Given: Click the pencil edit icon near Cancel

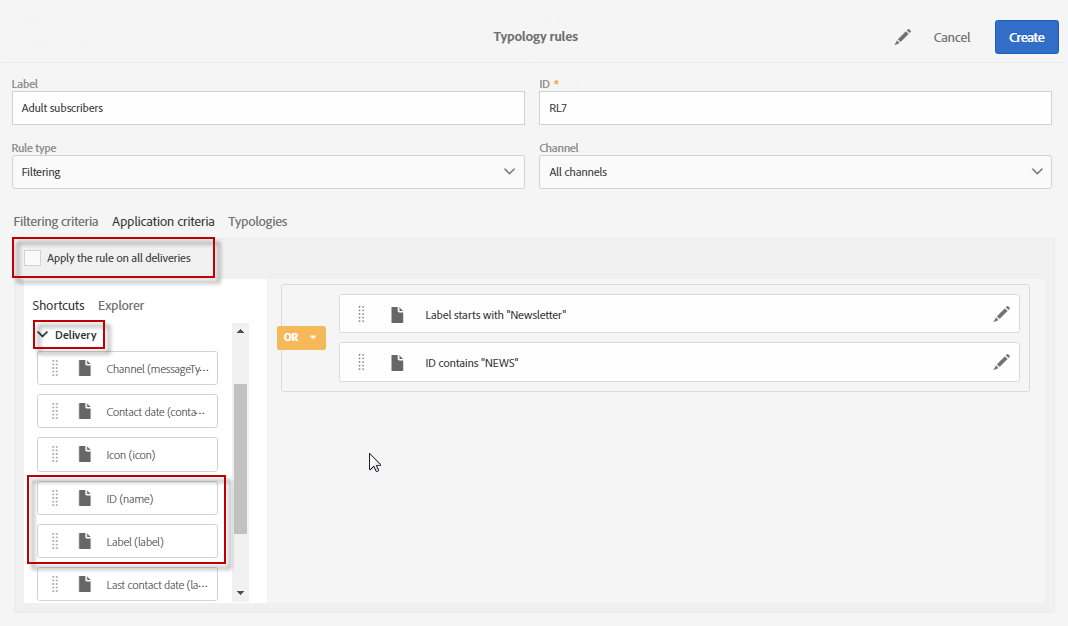Looking at the screenshot, I should (903, 37).
